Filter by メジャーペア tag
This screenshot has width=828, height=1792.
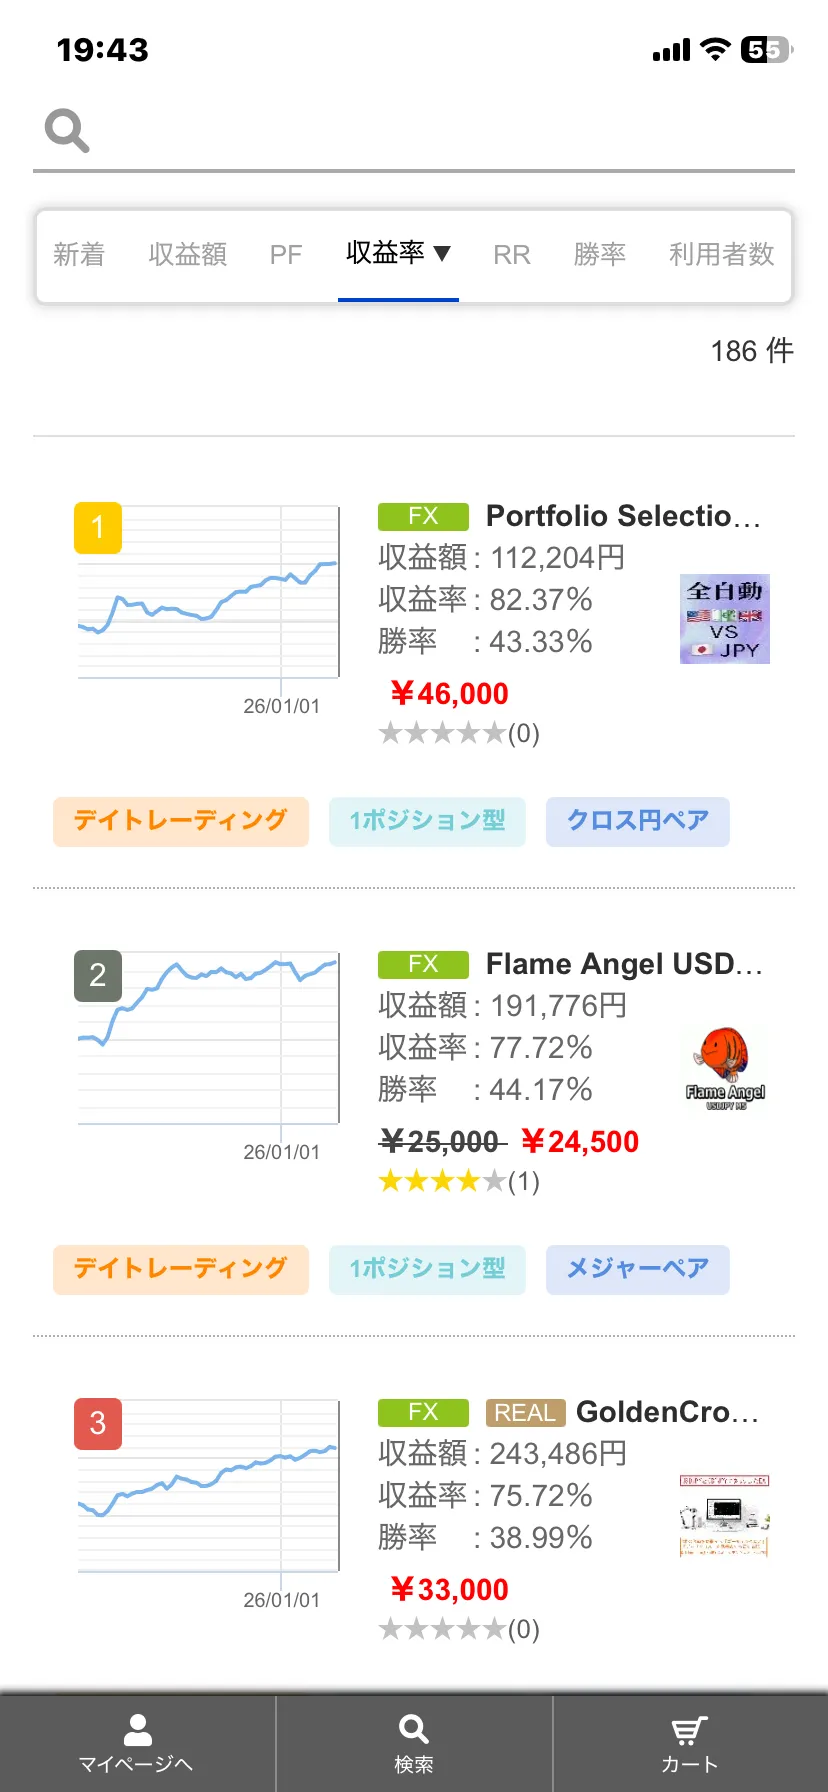(637, 1269)
